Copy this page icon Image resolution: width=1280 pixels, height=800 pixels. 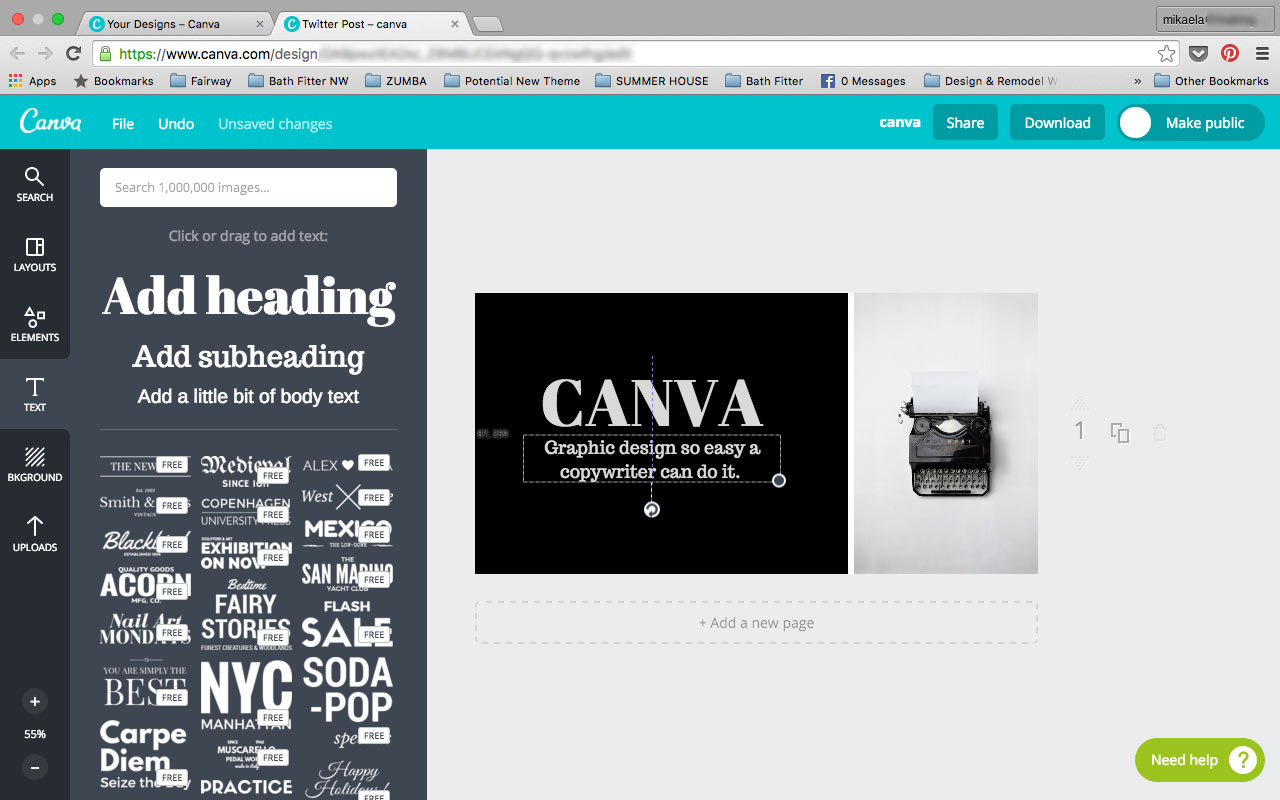point(1120,433)
